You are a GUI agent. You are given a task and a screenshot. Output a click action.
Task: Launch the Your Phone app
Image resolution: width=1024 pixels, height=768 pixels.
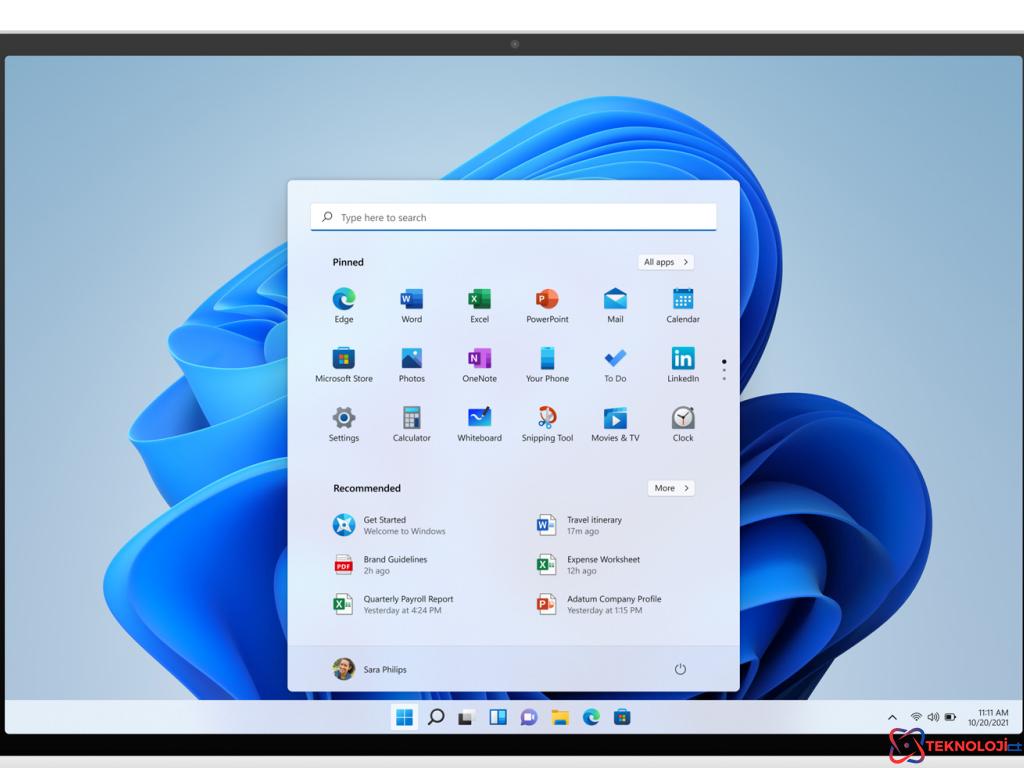tap(547, 357)
